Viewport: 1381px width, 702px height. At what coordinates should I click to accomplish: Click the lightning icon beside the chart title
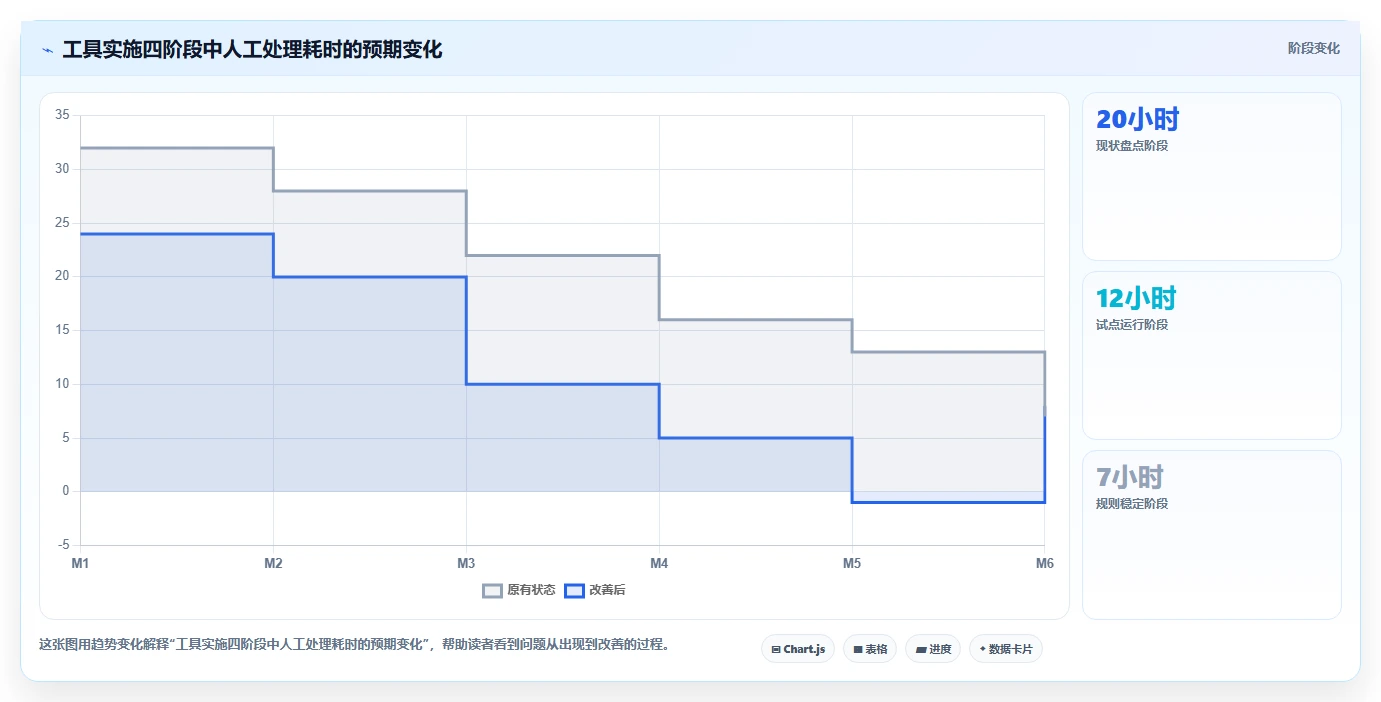coord(48,50)
